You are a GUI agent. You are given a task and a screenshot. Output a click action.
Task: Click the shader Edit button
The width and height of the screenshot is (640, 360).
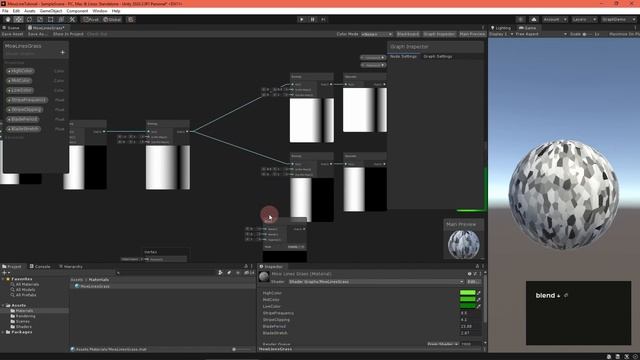coord(473,282)
